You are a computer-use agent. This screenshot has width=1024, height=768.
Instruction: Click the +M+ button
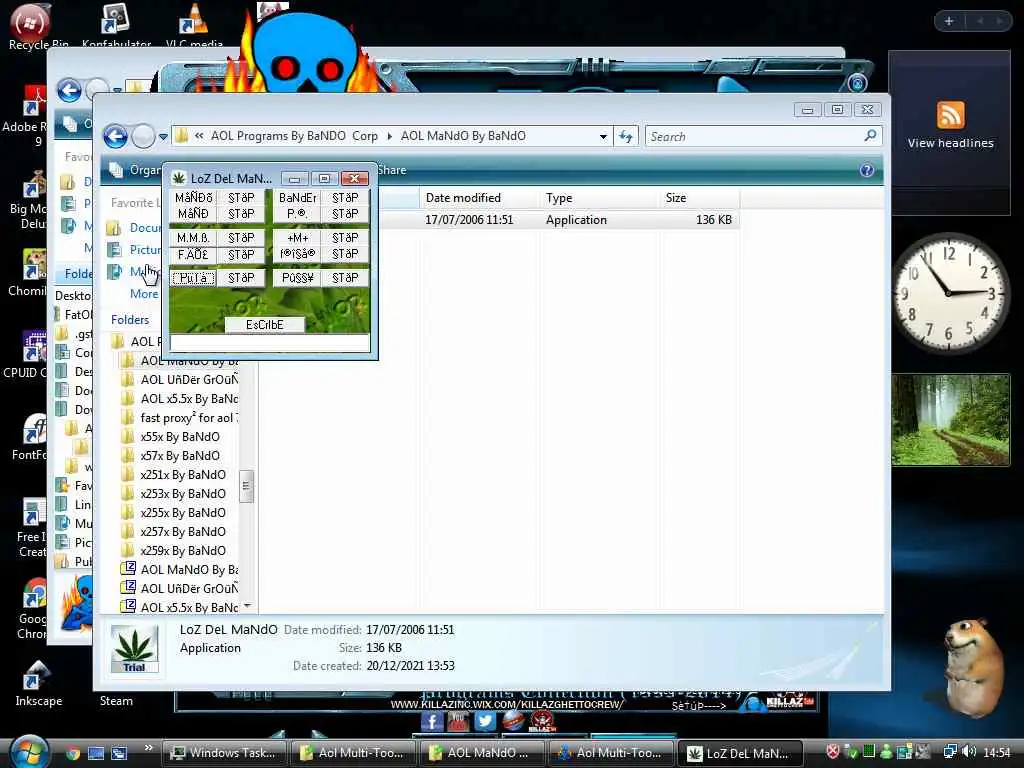click(x=297, y=238)
